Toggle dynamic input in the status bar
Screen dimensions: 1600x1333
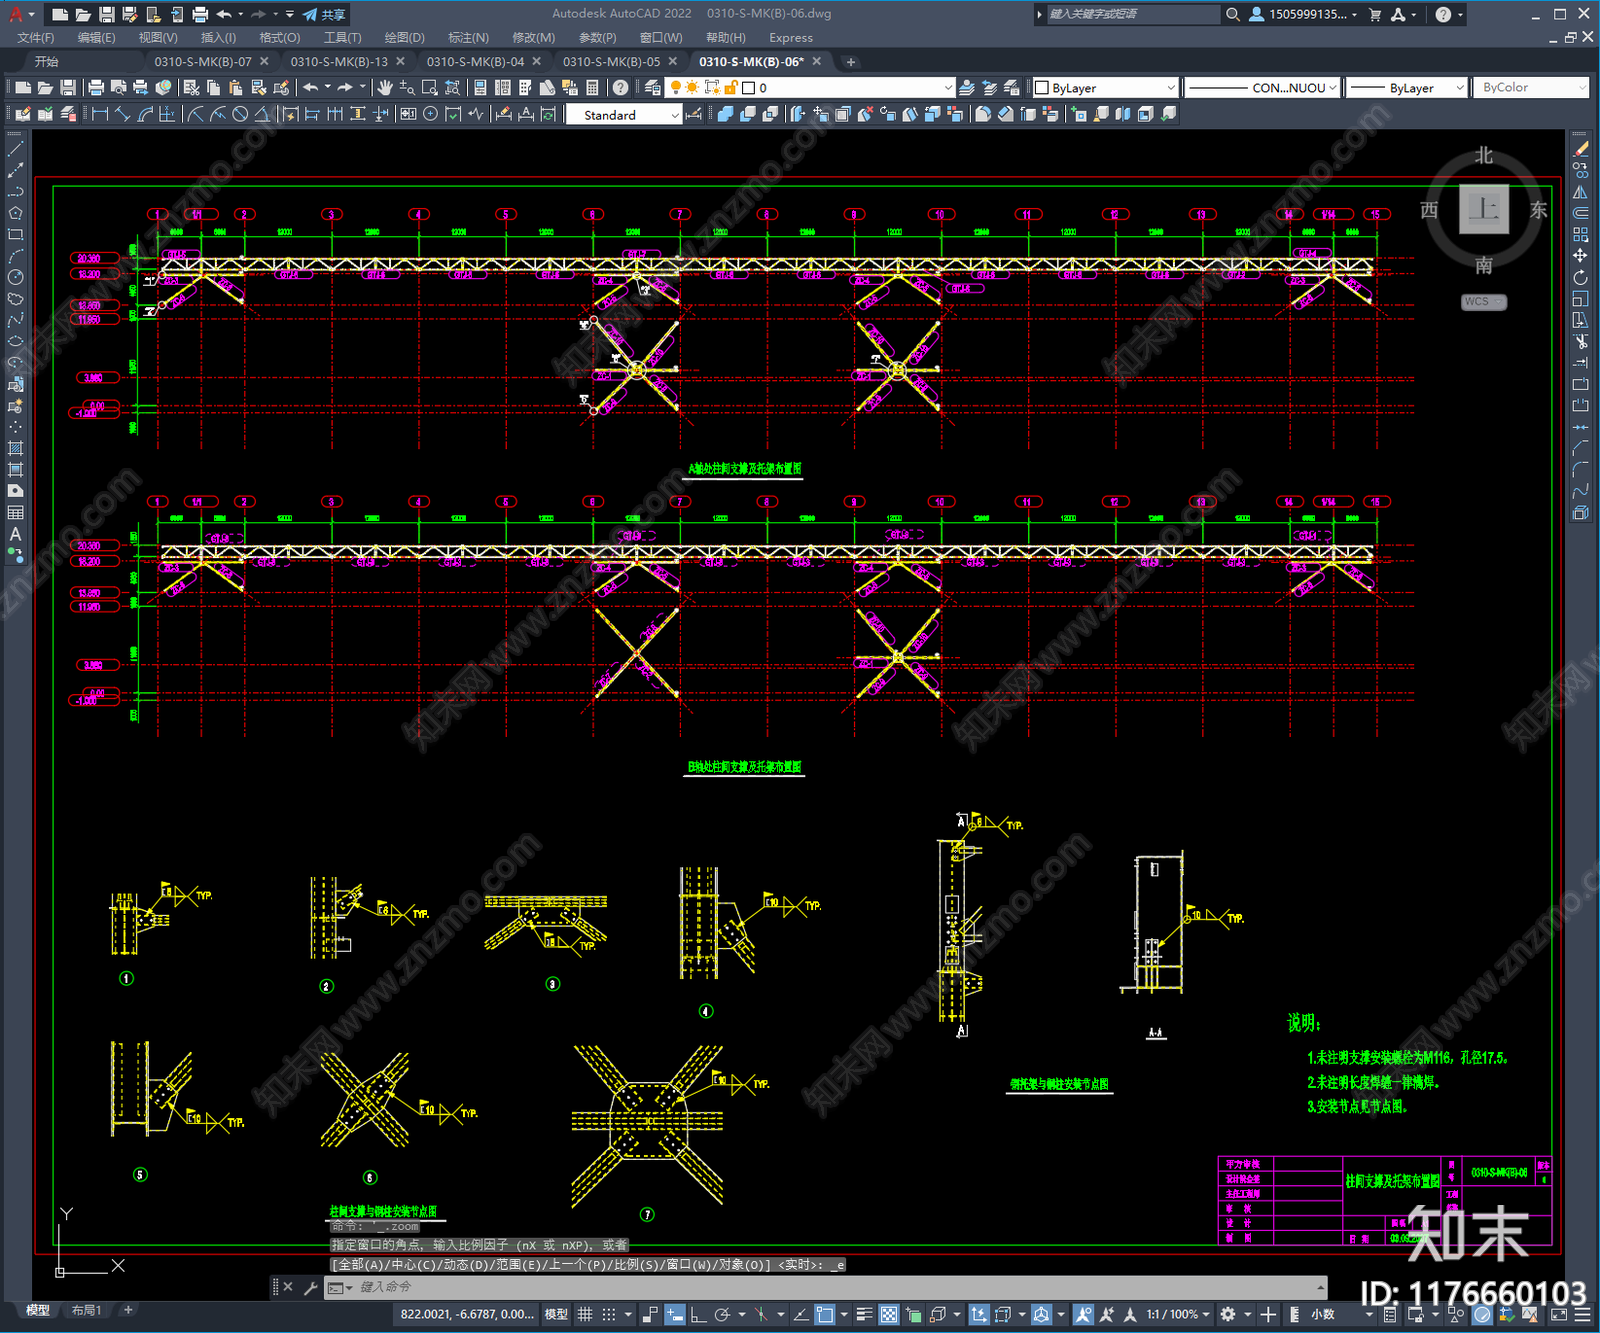pos(675,1314)
